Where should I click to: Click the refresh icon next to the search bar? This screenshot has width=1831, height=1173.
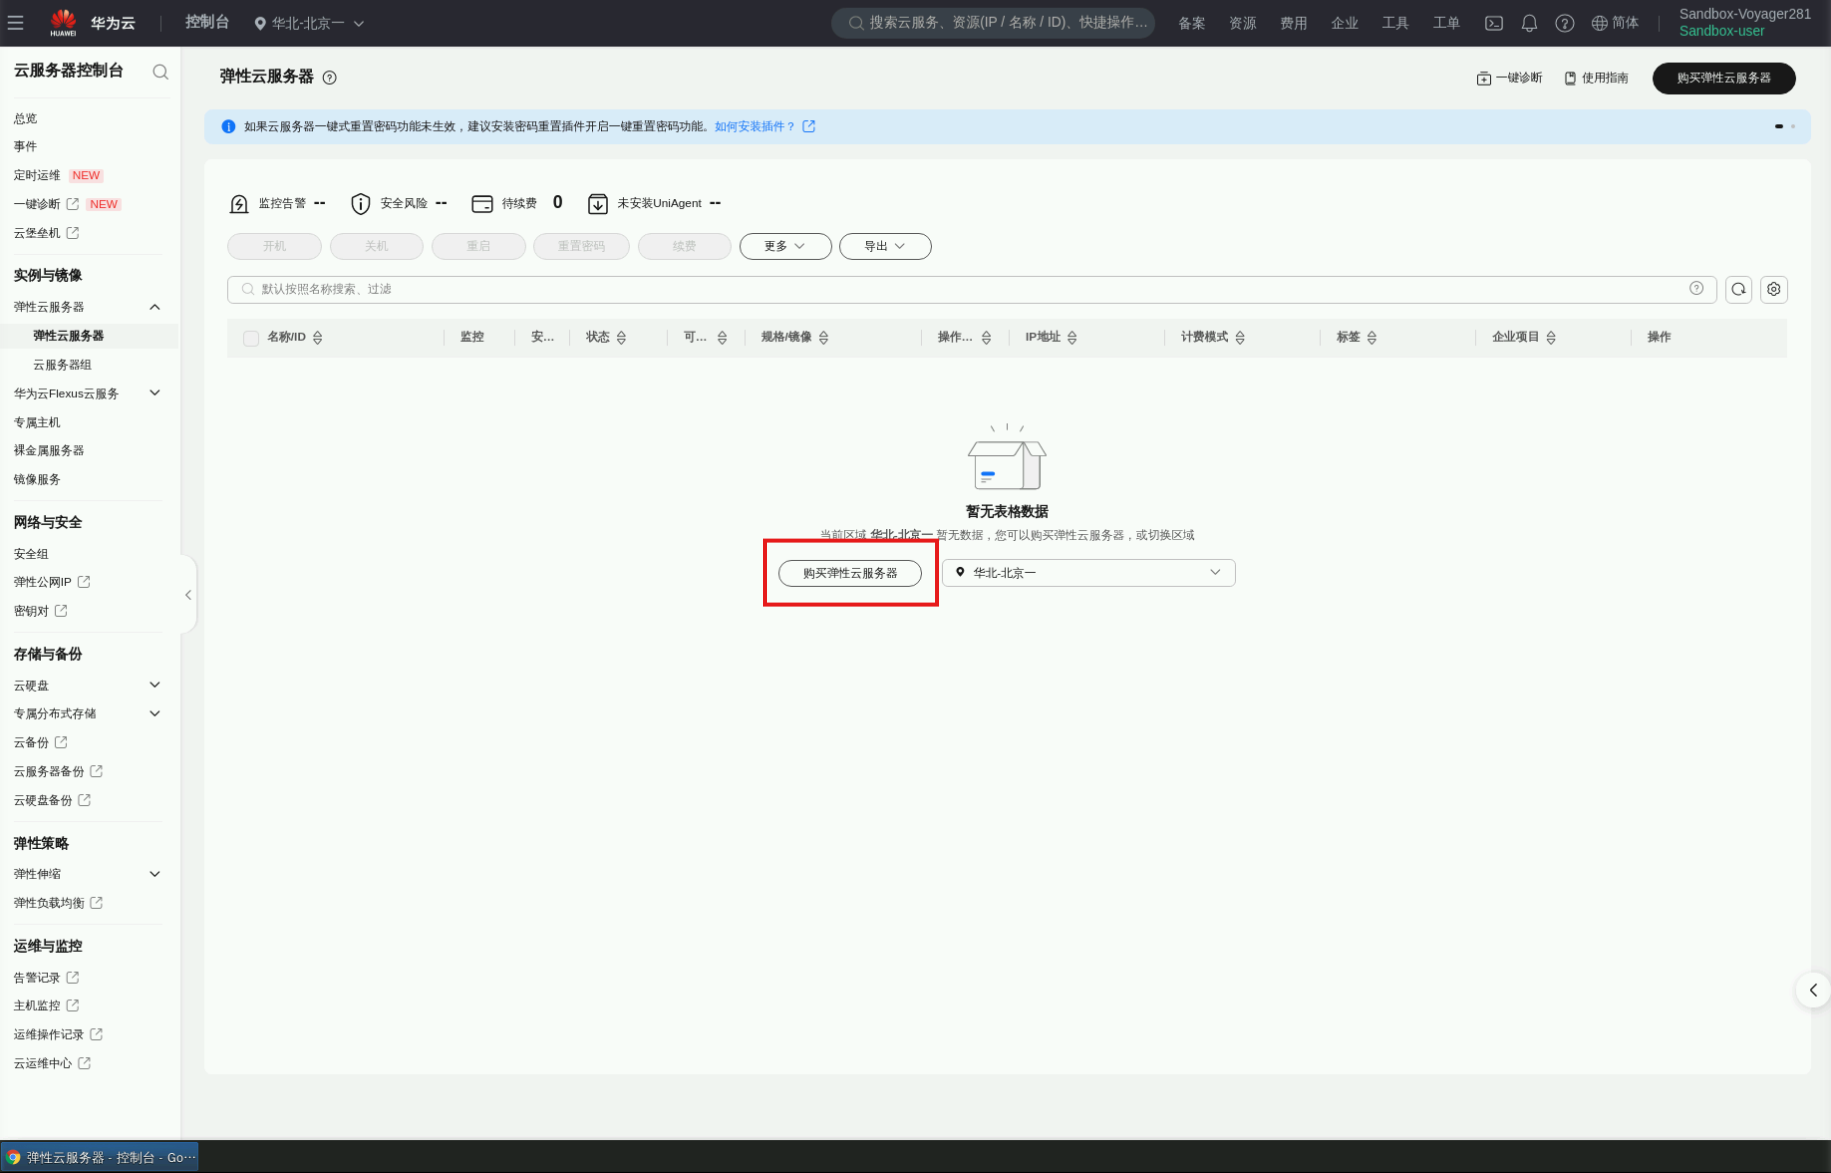(x=1738, y=289)
